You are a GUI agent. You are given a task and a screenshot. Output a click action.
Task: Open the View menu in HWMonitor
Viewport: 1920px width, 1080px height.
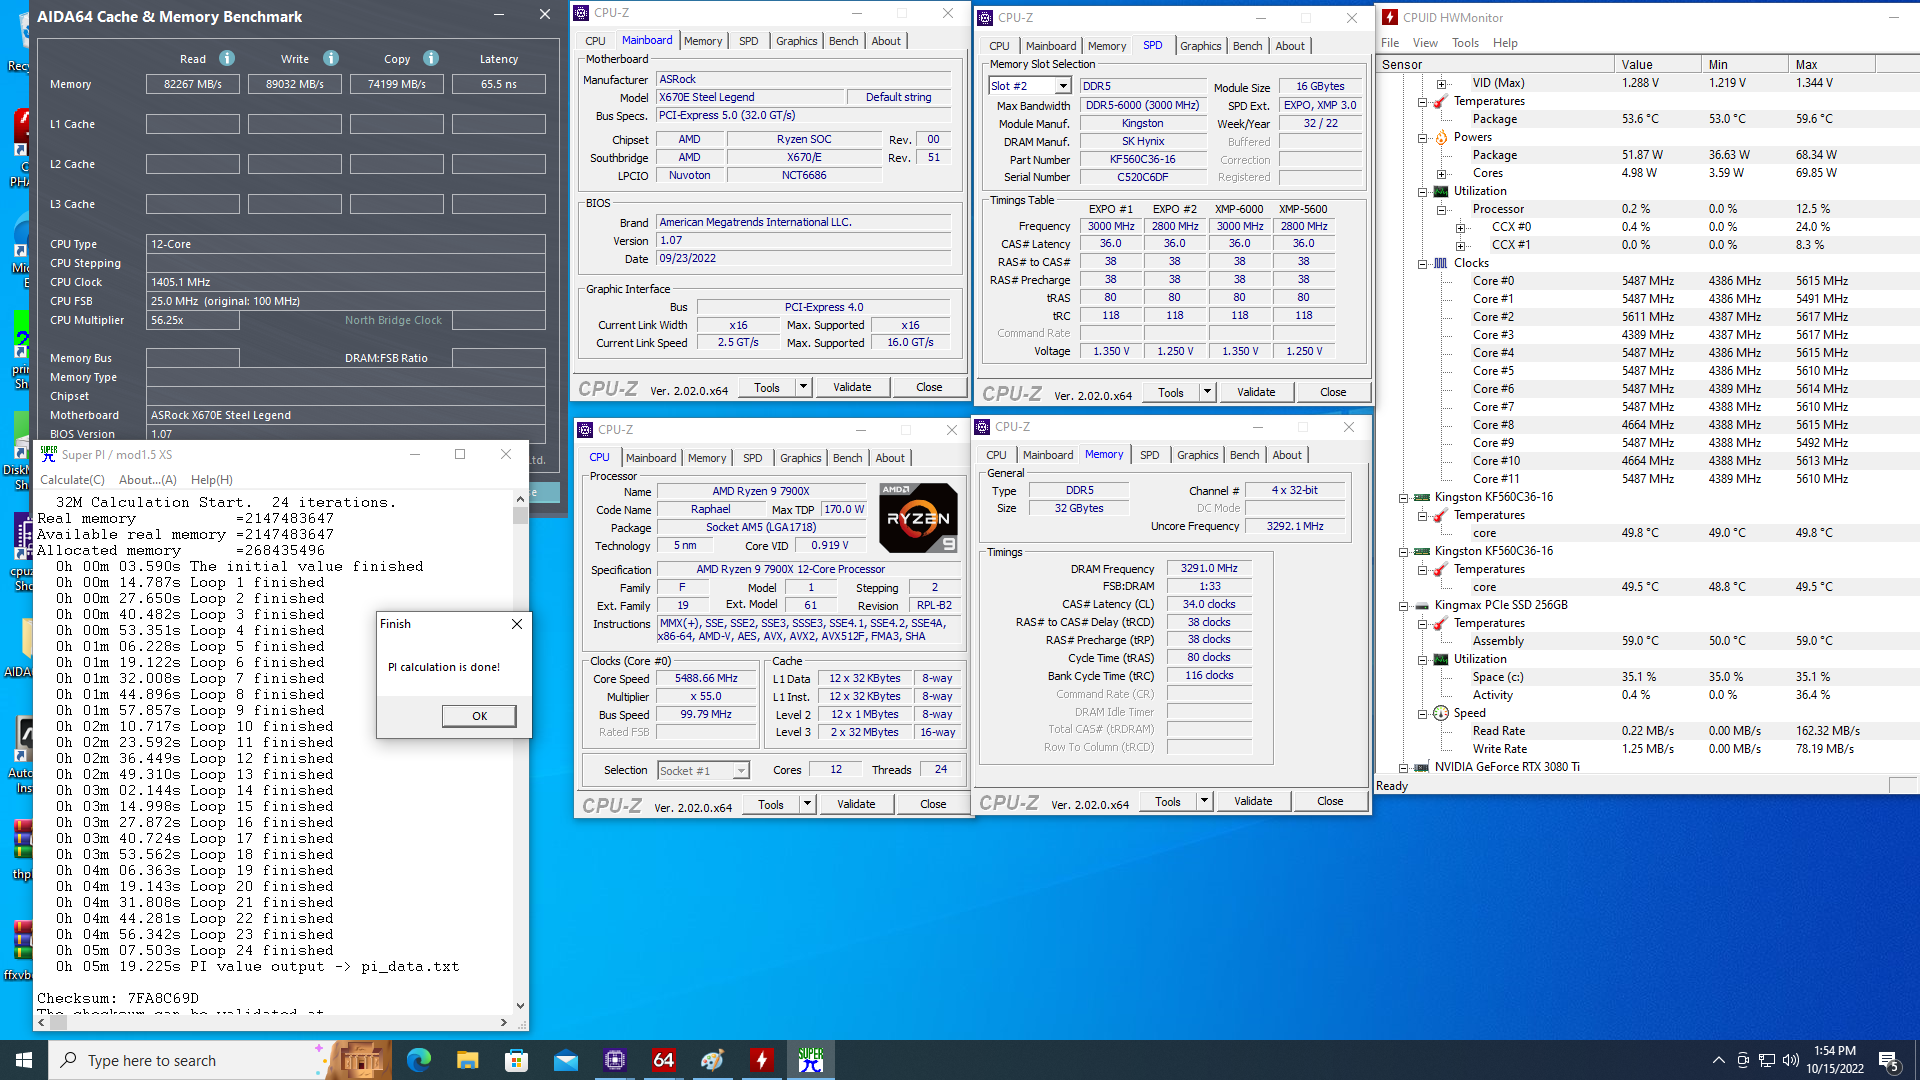coord(1425,43)
